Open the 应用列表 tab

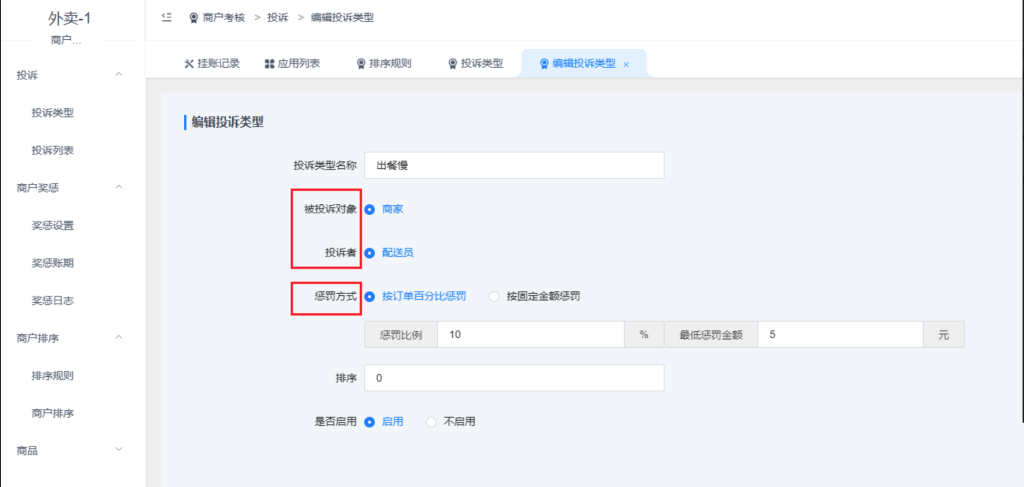click(x=298, y=64)
